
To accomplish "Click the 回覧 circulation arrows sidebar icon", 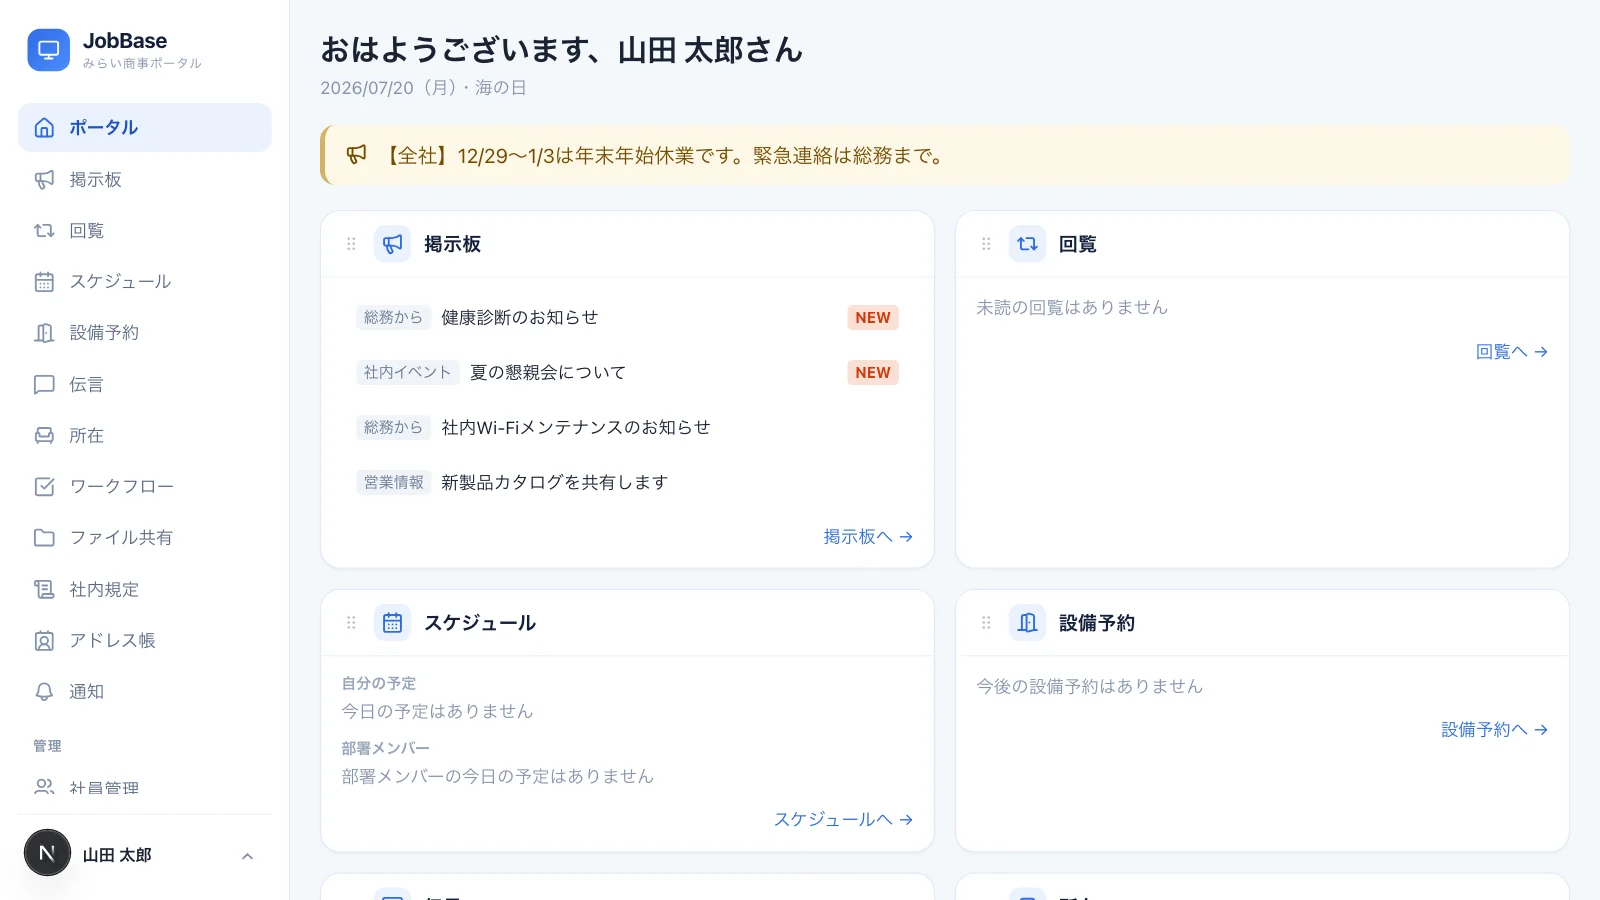I will point(44,231).
